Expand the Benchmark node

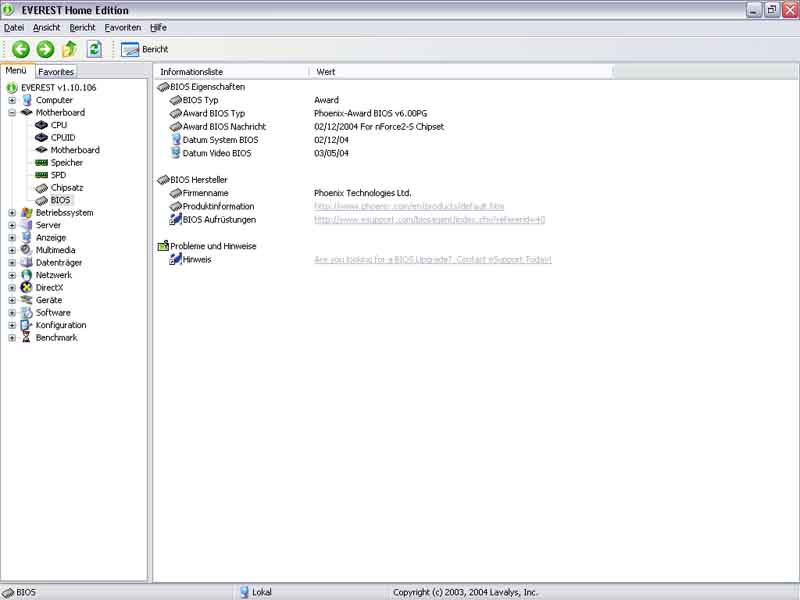[12, 338]
